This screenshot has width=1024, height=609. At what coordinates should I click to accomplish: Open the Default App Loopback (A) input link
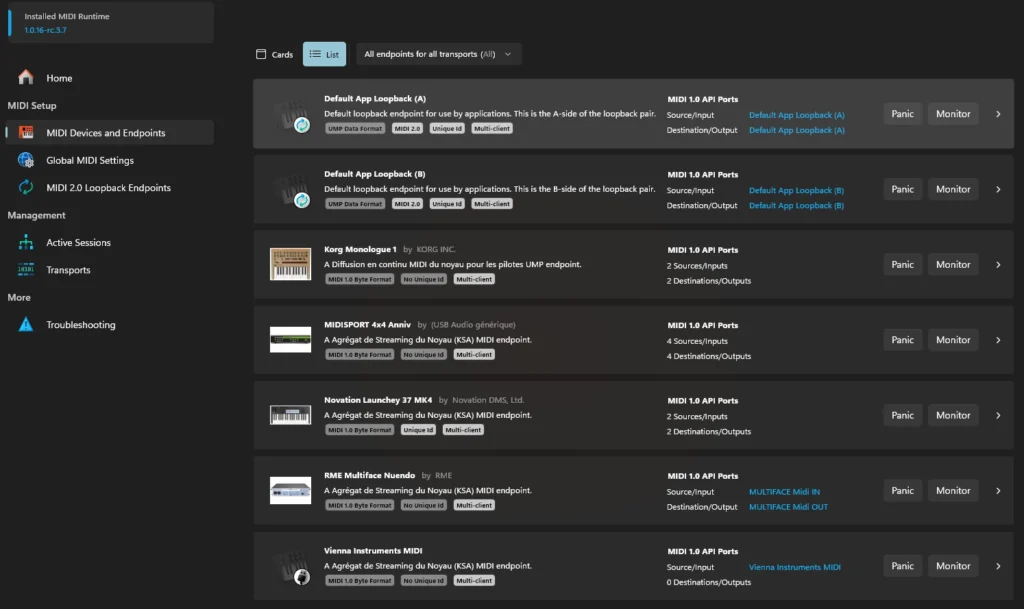[x=796, y=115]
